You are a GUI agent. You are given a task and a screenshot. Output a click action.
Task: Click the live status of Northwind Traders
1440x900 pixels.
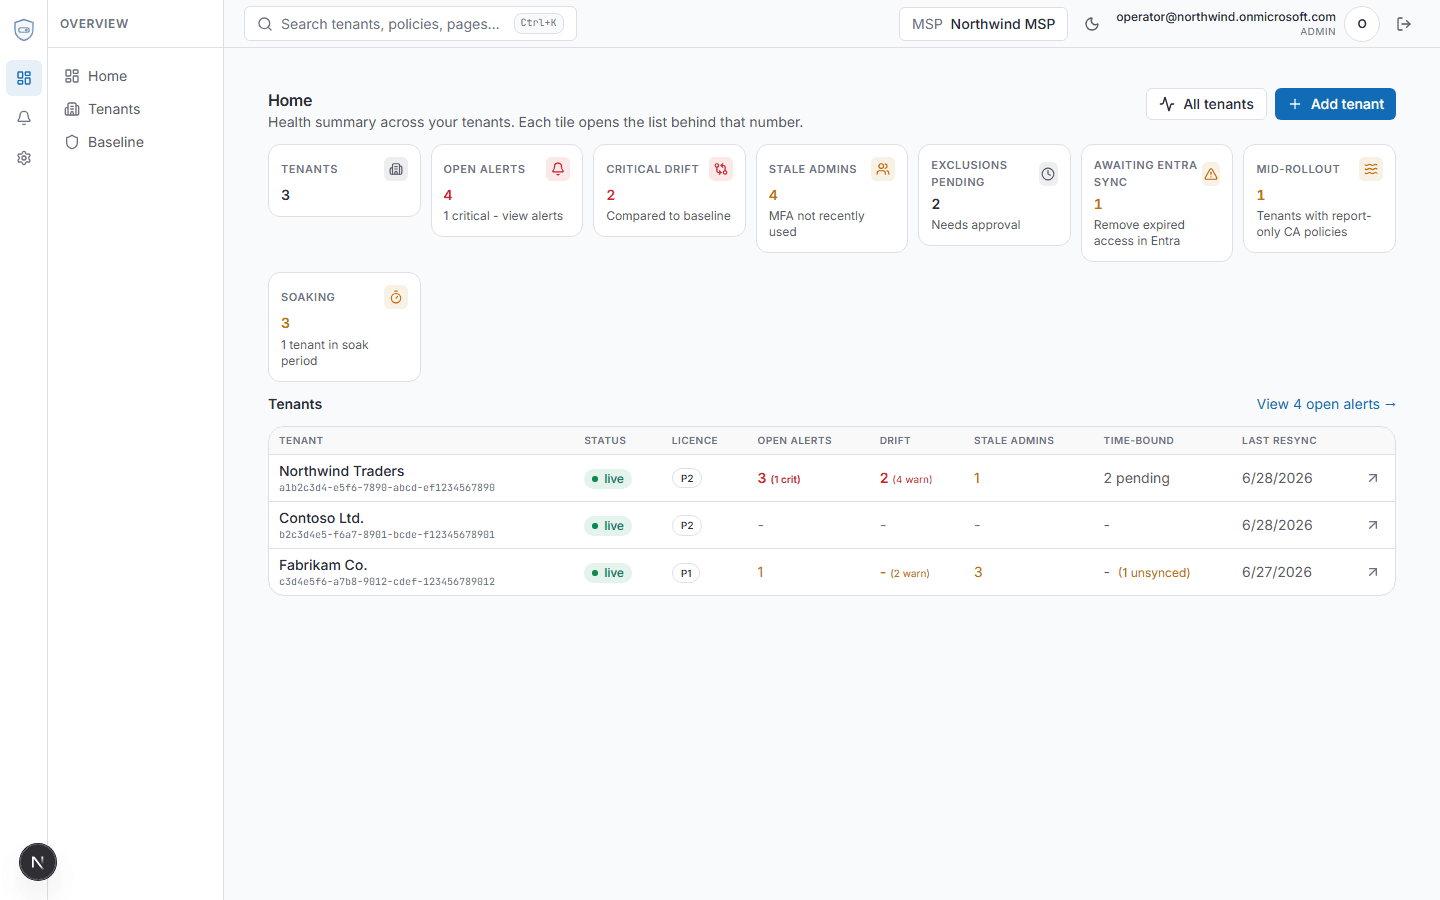pos(608,479)
